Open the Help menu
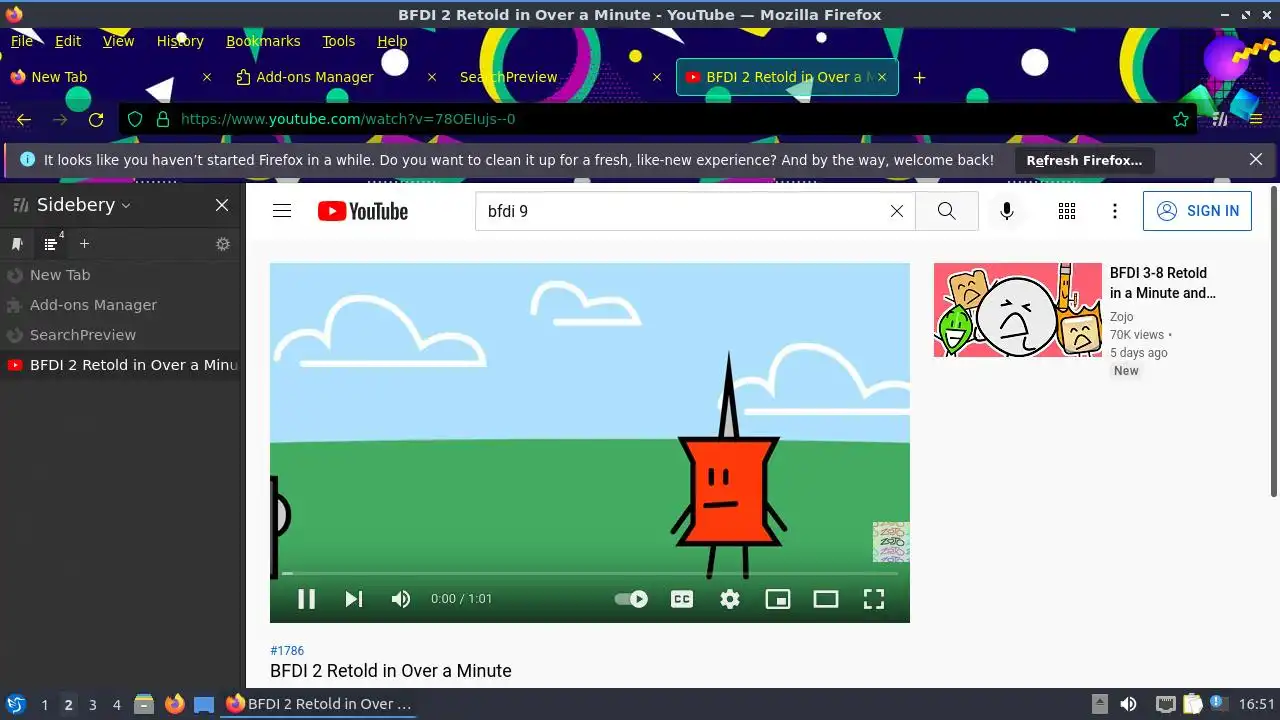 392,41
